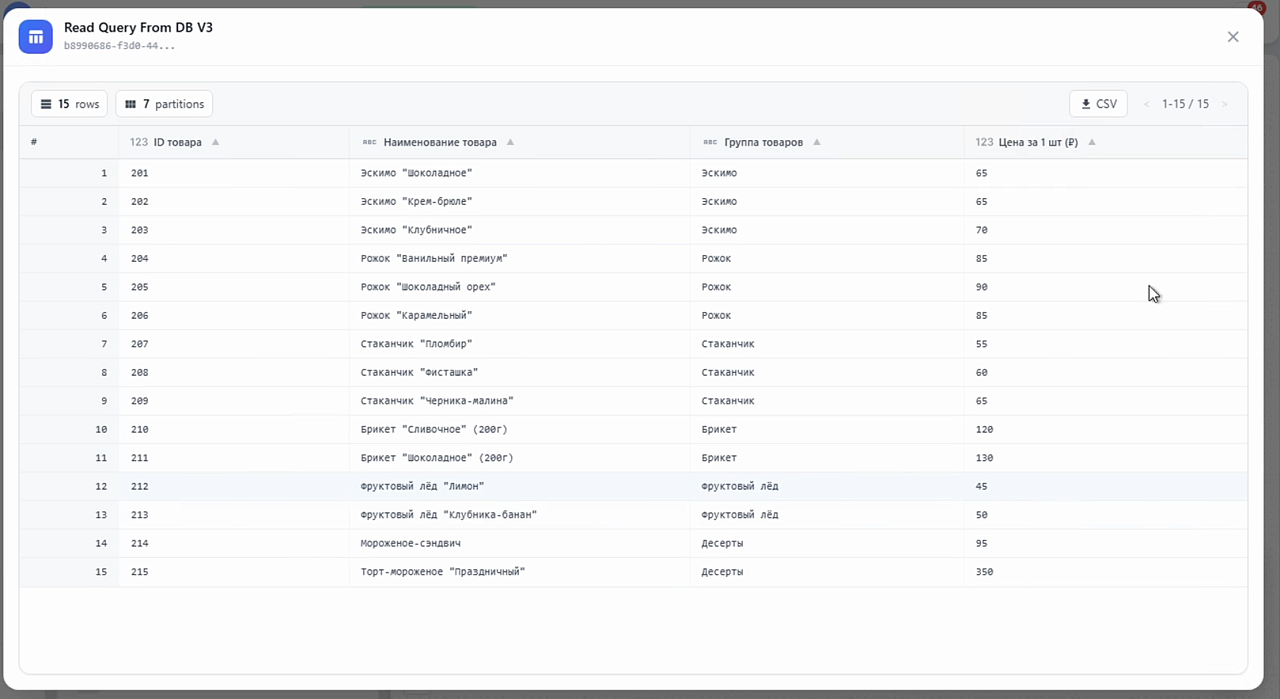This screenshot has height=699, width=1280.
Task: Close the Read Query From DB V3 dialog
Action: pyautogui.click(x=1233, y=37)
